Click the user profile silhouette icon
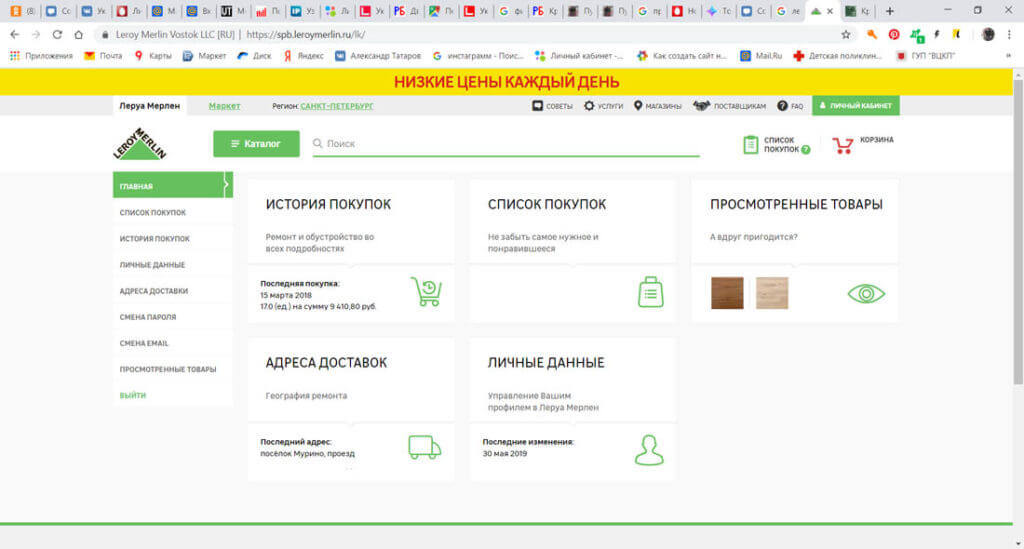Screen dimensions: 1024x549 (649, 449)
